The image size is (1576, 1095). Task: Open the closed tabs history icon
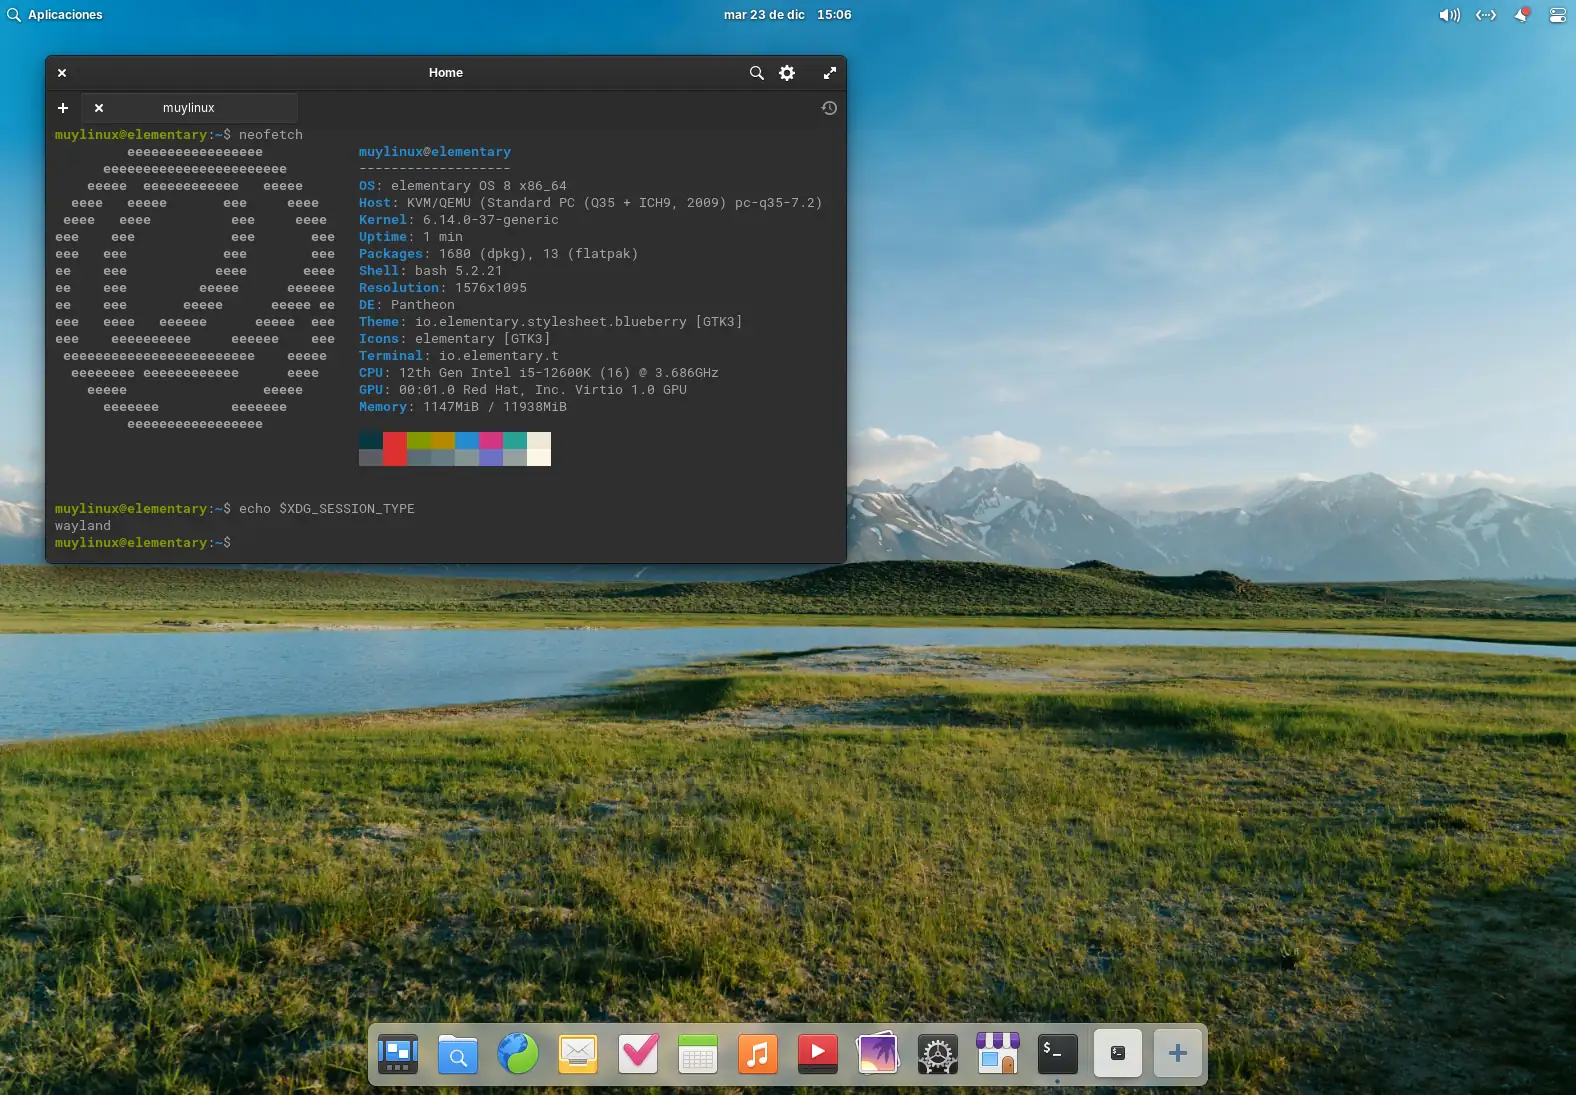[829, 108]
